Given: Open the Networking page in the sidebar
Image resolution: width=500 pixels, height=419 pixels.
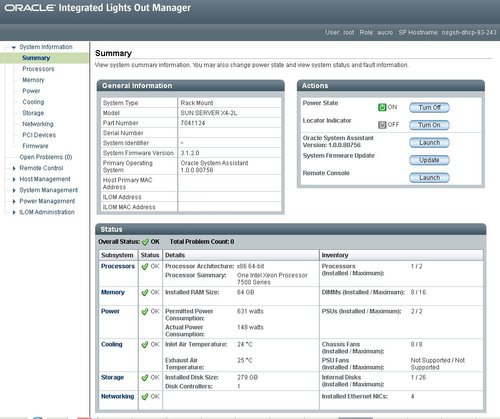Looking at the screenshot, I should pyautogui.click(x=38, y=124).
